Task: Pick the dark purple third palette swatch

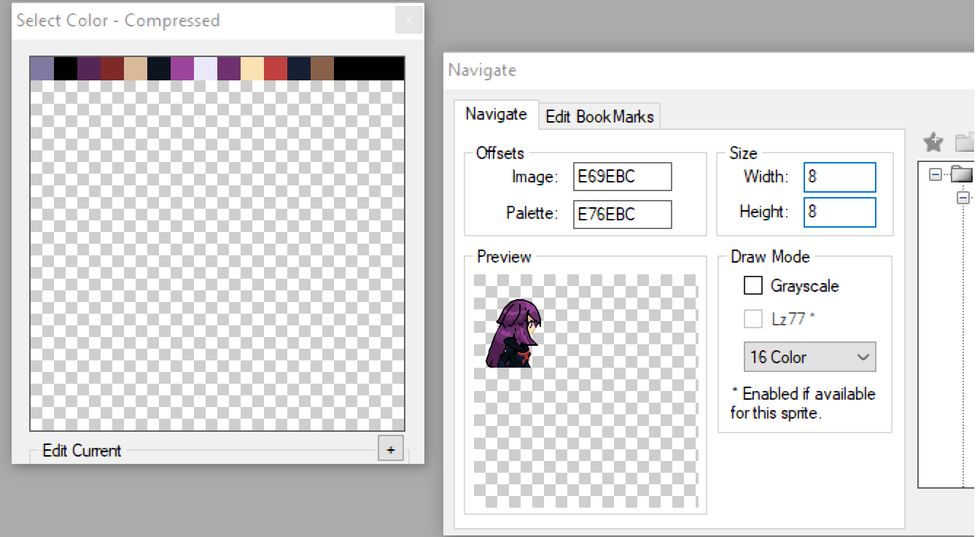Action: tap(89, 68)
